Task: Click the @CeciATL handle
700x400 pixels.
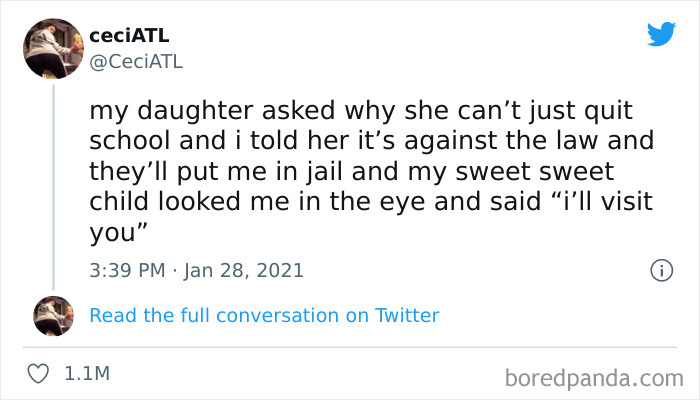Action: click(x=136, y=63)
